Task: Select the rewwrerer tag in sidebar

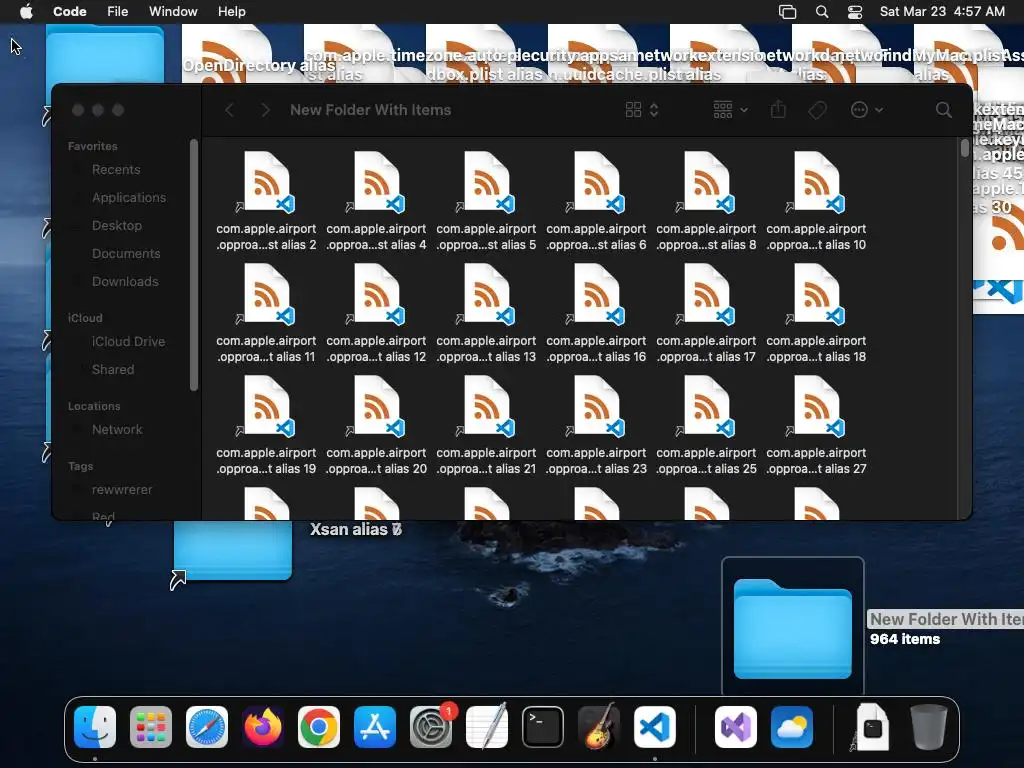Action: [121, 490]
